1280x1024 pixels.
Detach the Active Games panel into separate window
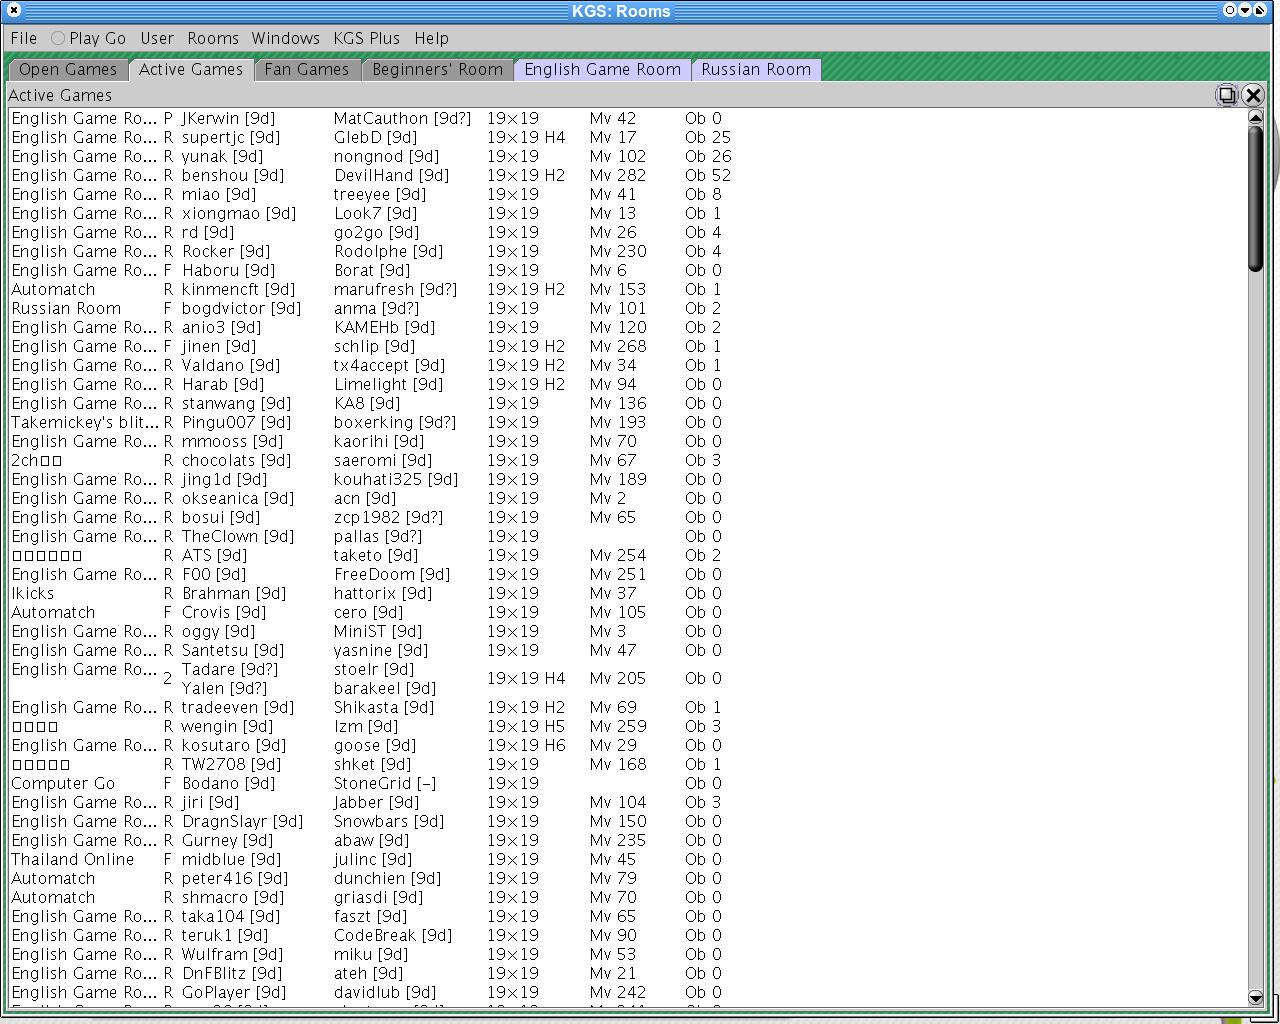coord(1226,95)
